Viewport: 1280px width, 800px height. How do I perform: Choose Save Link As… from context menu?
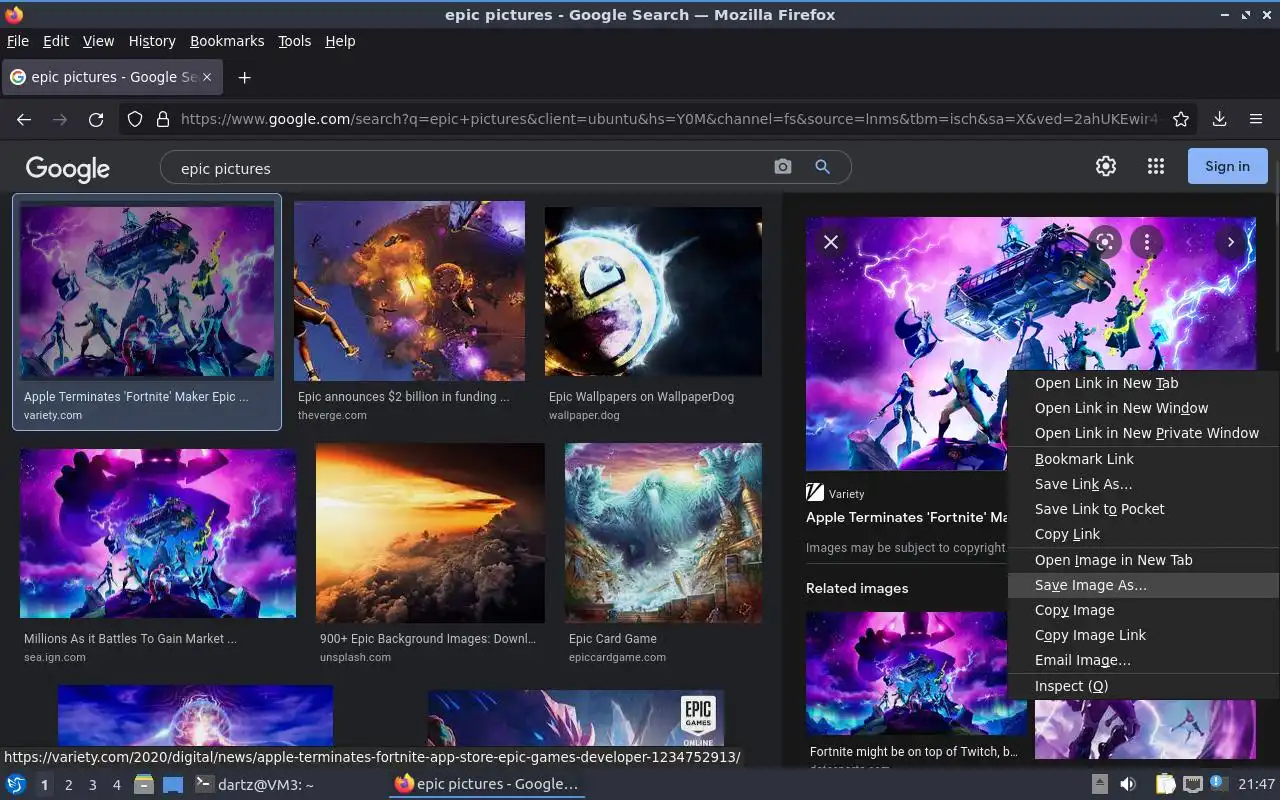pyautogui.click(x=1143, y=484)
